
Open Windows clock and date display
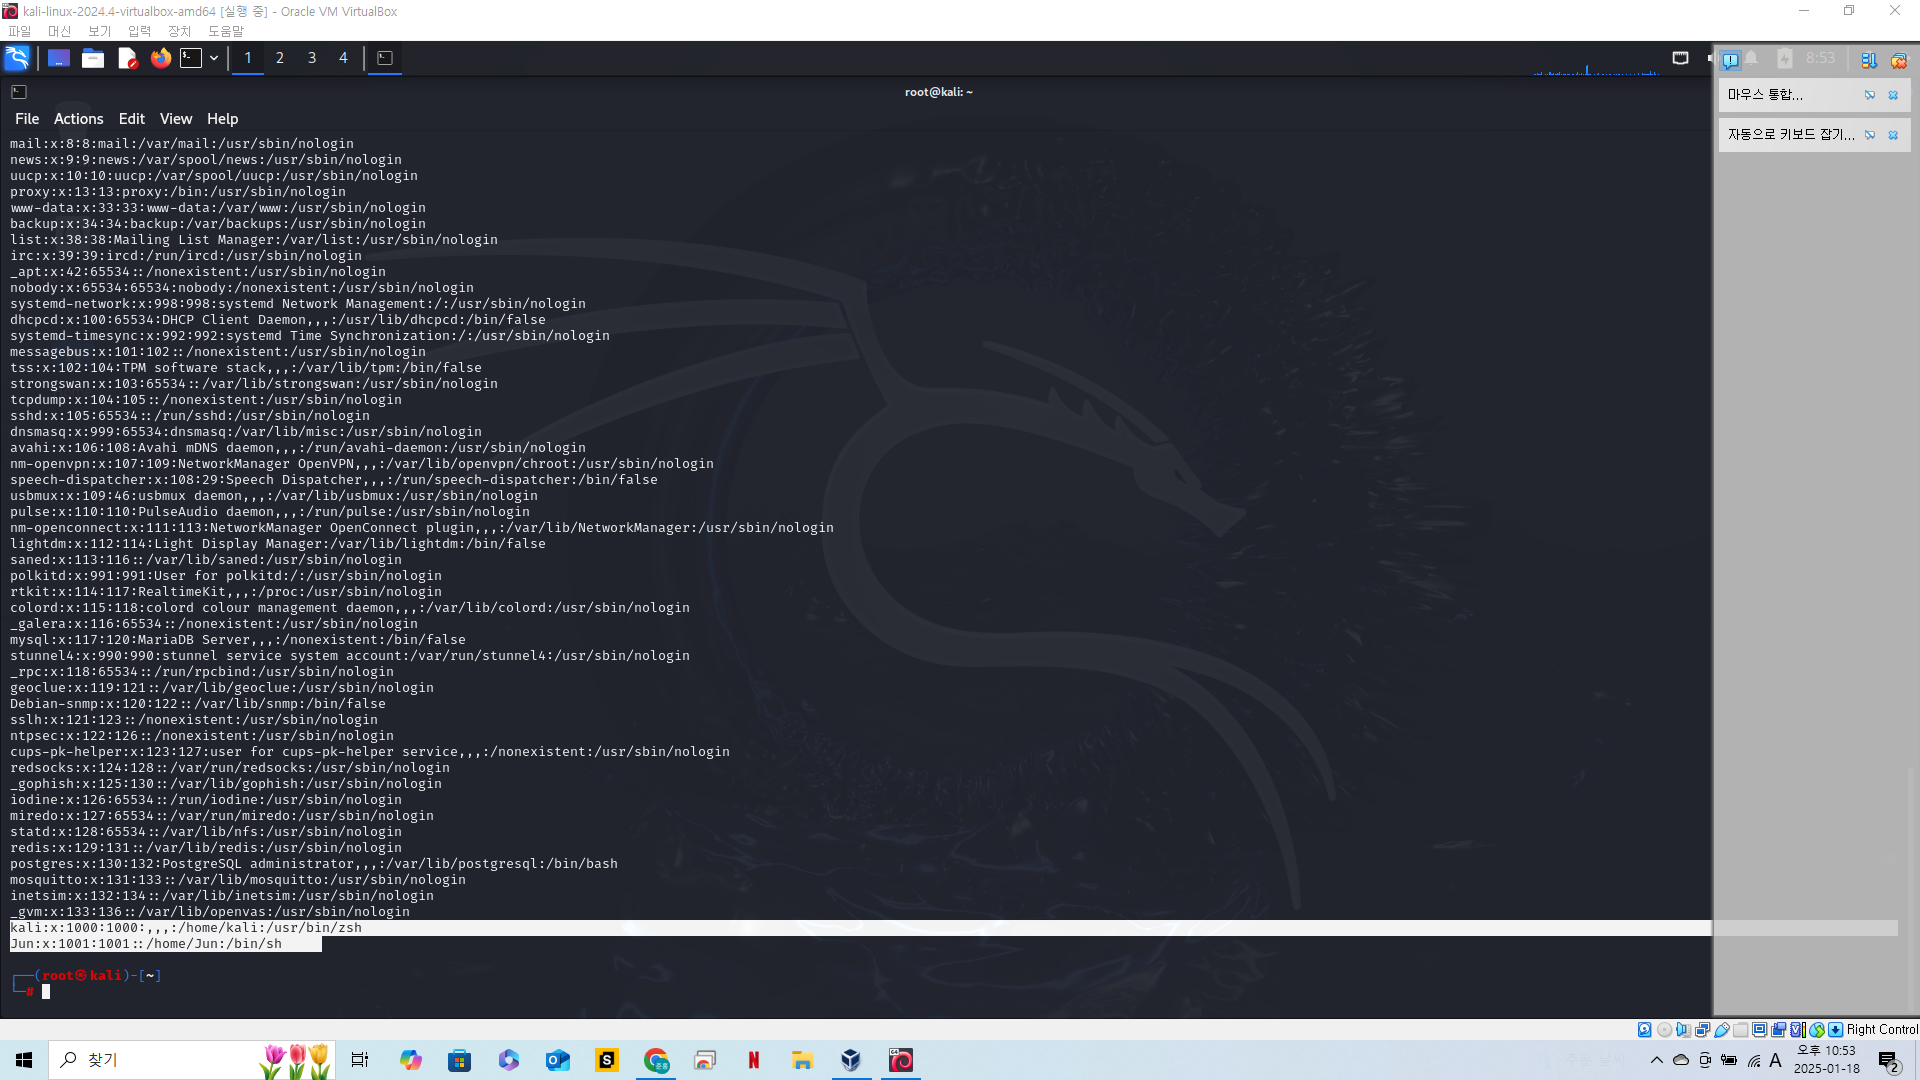1826,1060
